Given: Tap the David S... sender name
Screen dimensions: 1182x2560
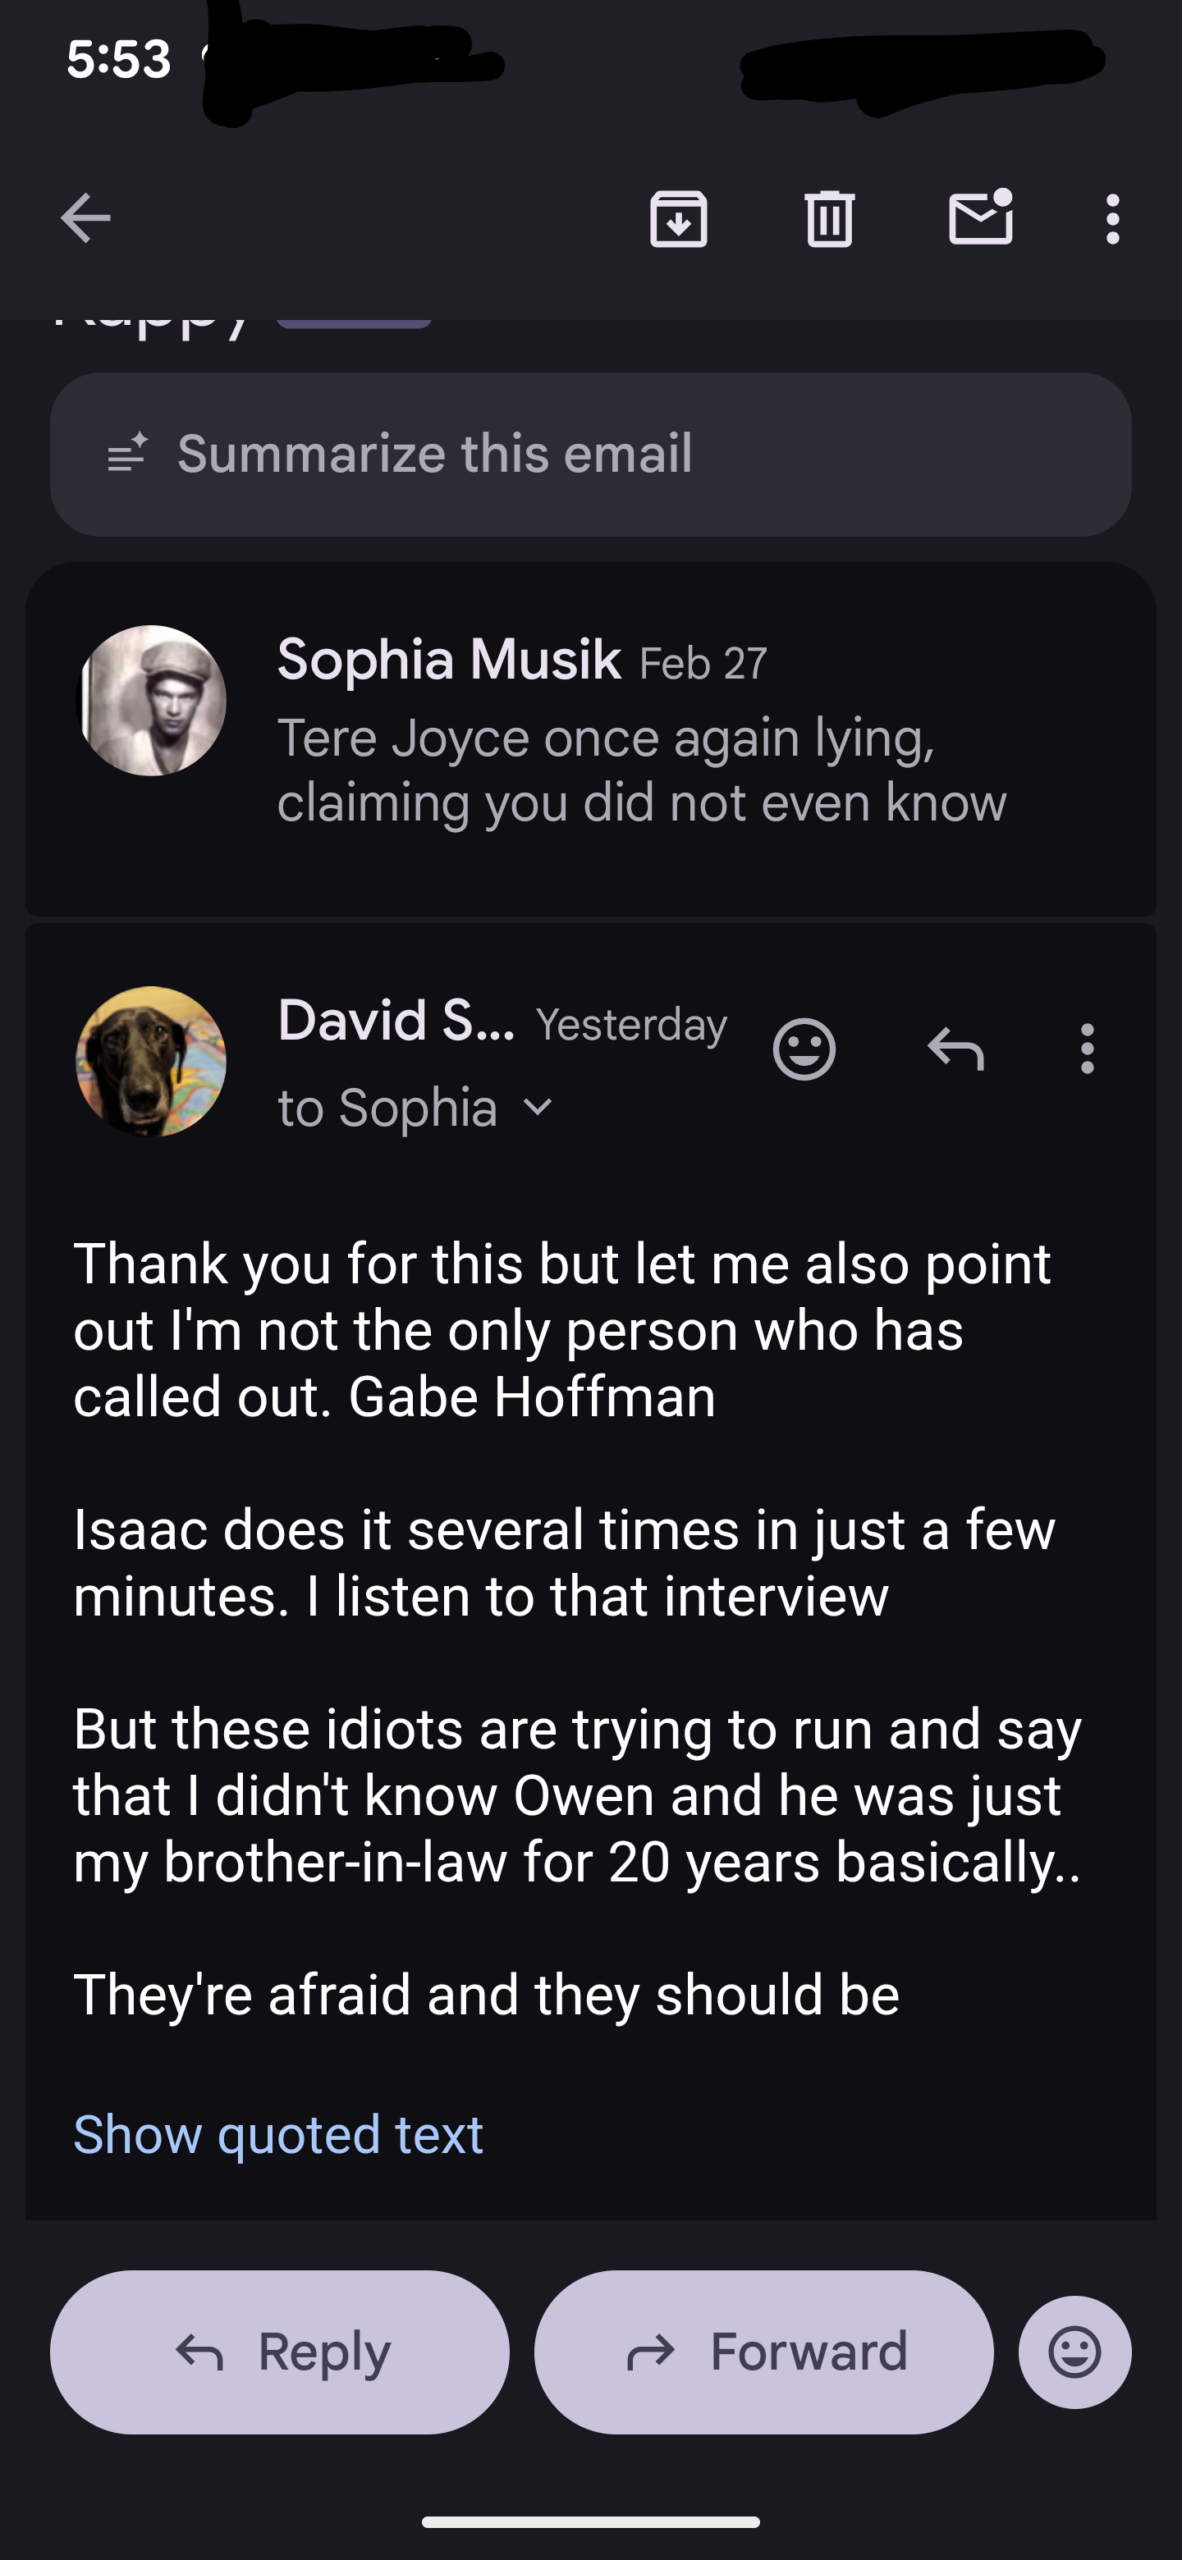Looking at the screenshot, I should pos(396,1021).
